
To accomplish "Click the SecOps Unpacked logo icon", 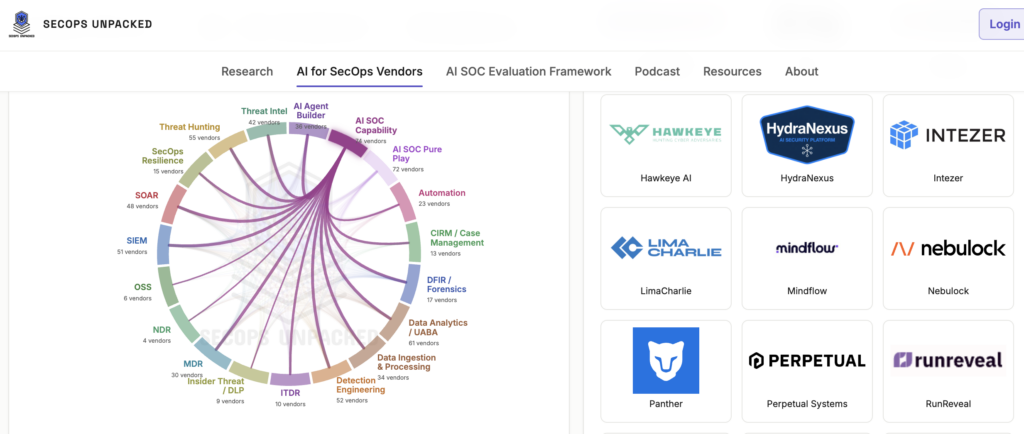I will (22, 24).
